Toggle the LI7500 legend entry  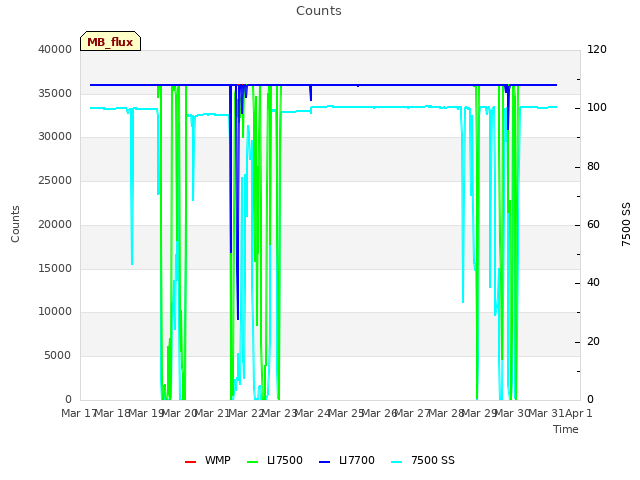[275, 460]
